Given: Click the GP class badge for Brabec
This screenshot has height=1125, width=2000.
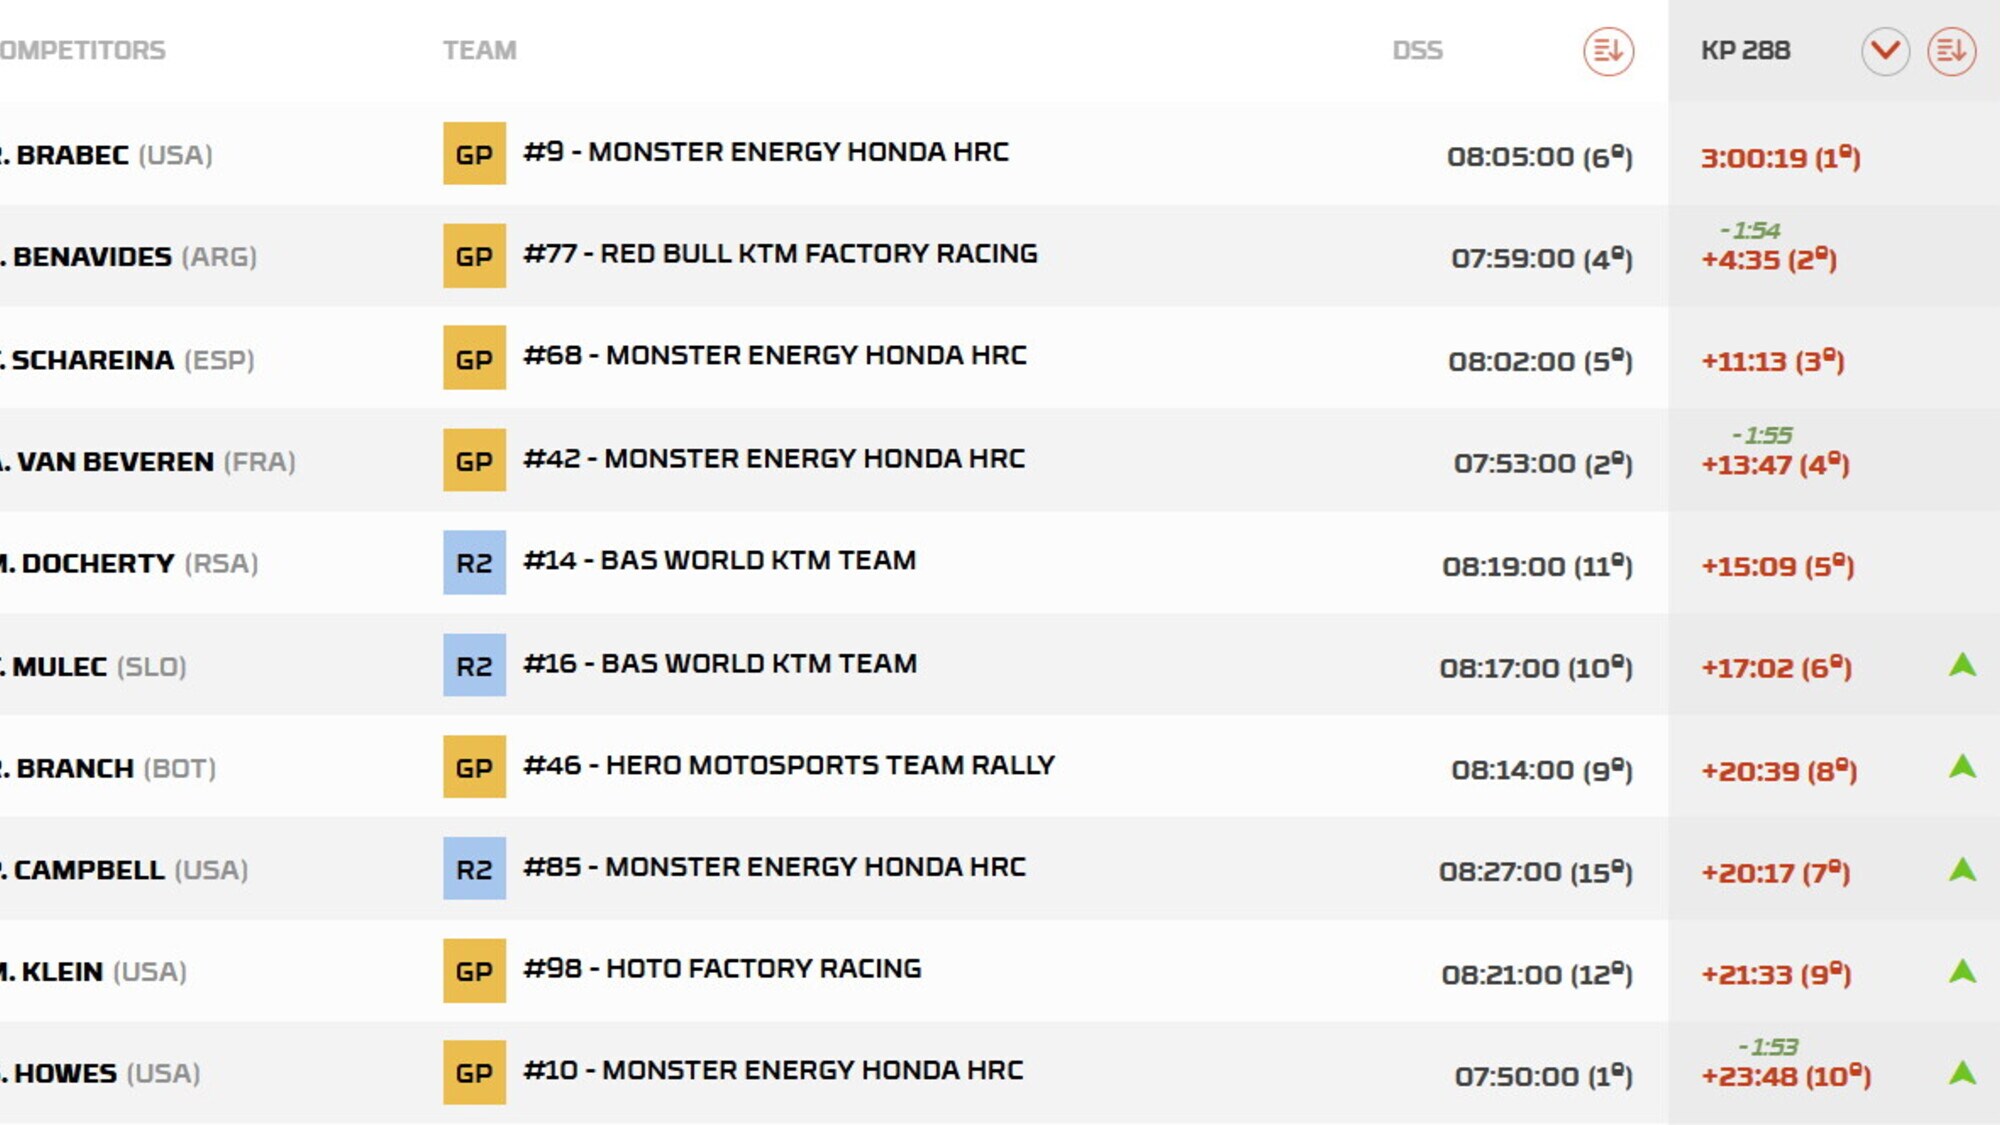Looking at the screenshot, I should [x=474, y=154].
